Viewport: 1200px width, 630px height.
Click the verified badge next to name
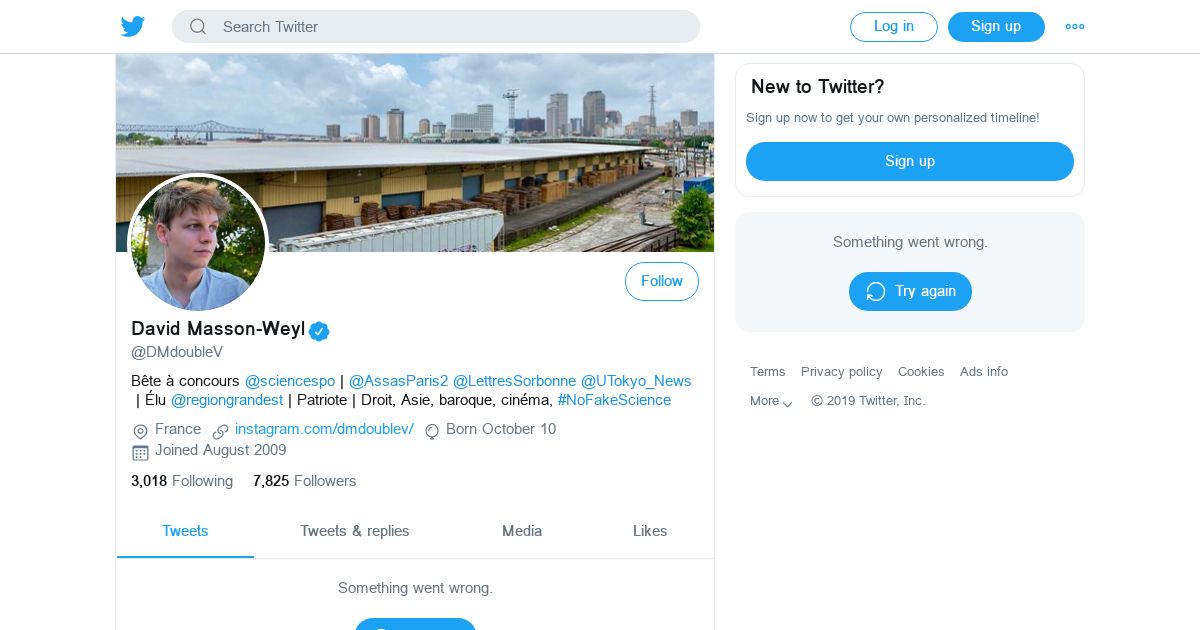coord(319,331)
